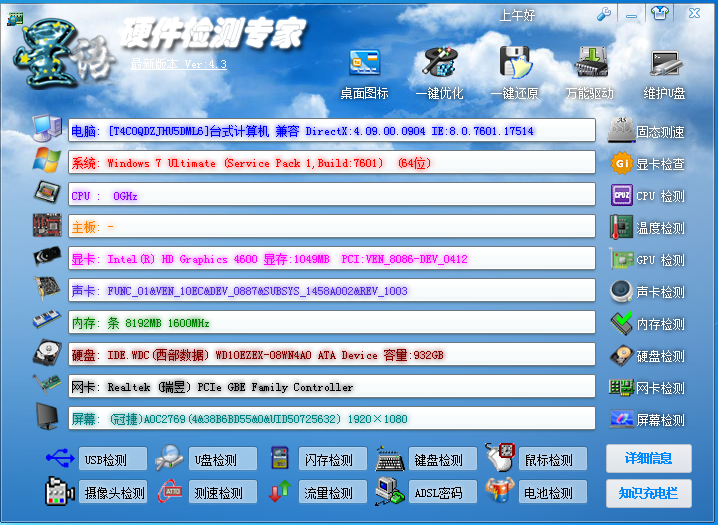
Task: Click the 电池检测 button
Action: (x=552, y=492)
